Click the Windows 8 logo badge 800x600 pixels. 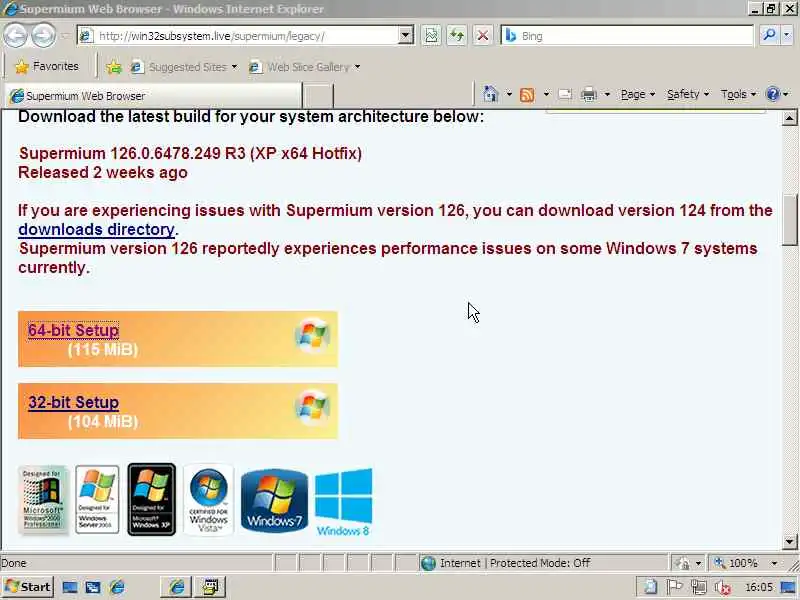(343, 502)
